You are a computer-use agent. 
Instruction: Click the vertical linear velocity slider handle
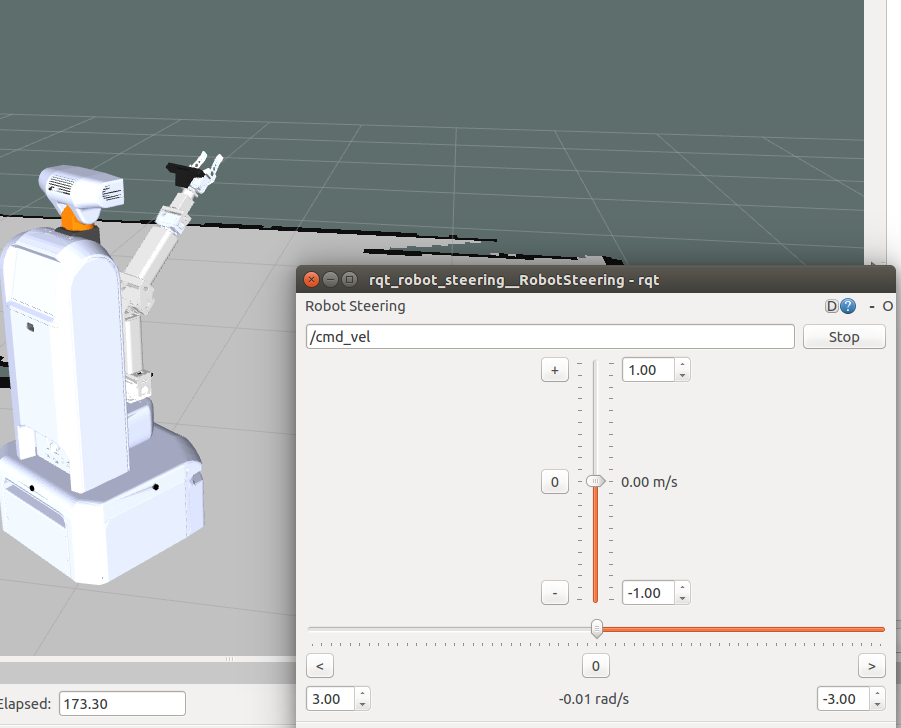[595, 481]
